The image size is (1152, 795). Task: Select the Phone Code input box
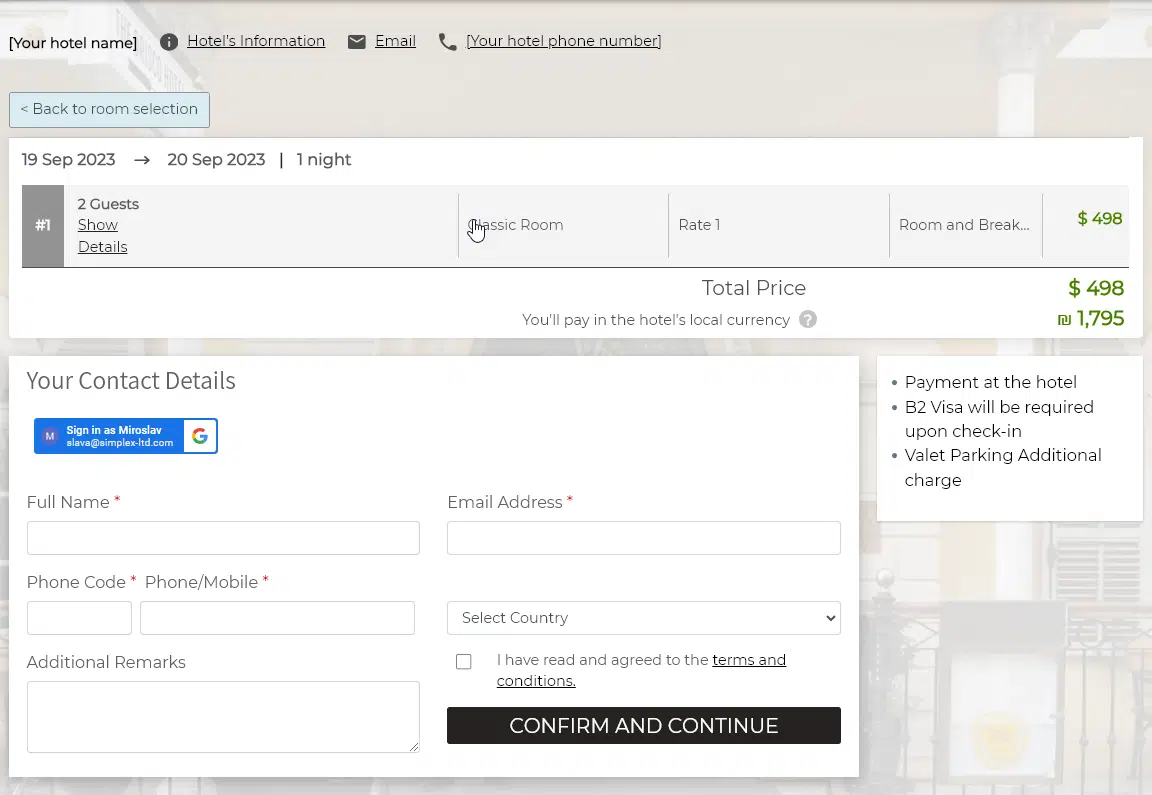(79, 618)
